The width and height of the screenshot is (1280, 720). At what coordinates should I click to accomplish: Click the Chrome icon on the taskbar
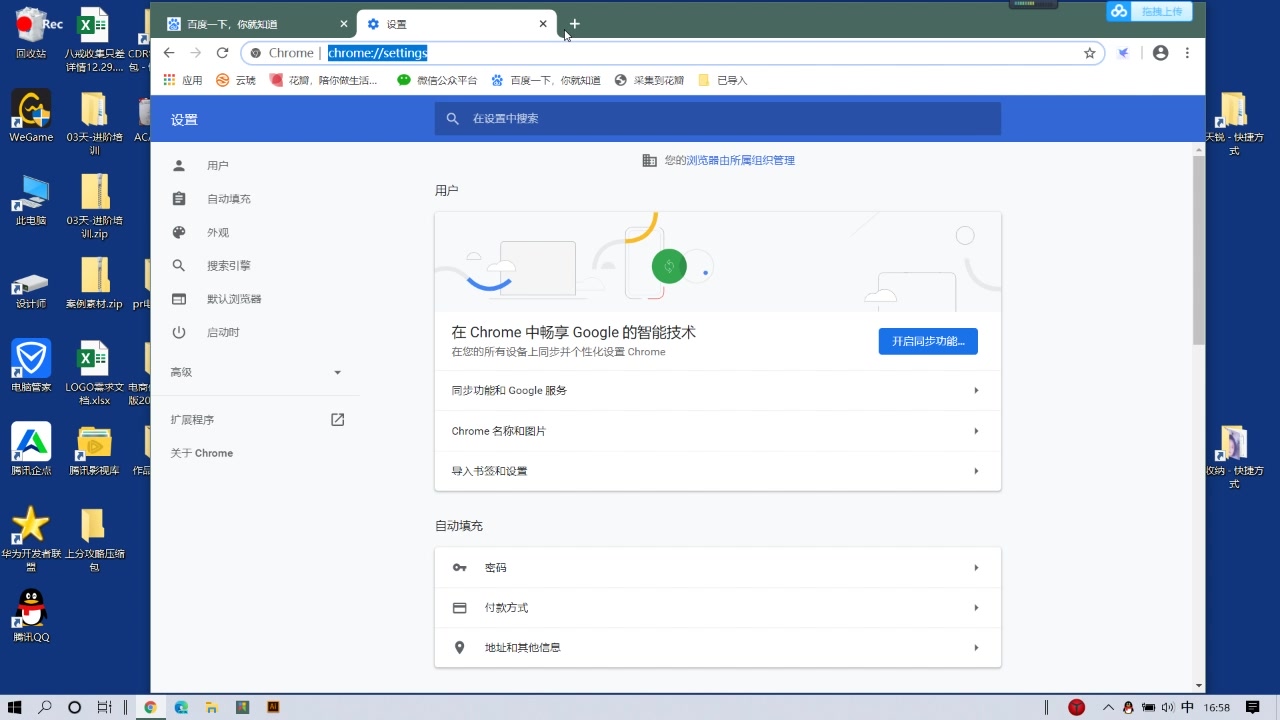click(x=150, y=707)
